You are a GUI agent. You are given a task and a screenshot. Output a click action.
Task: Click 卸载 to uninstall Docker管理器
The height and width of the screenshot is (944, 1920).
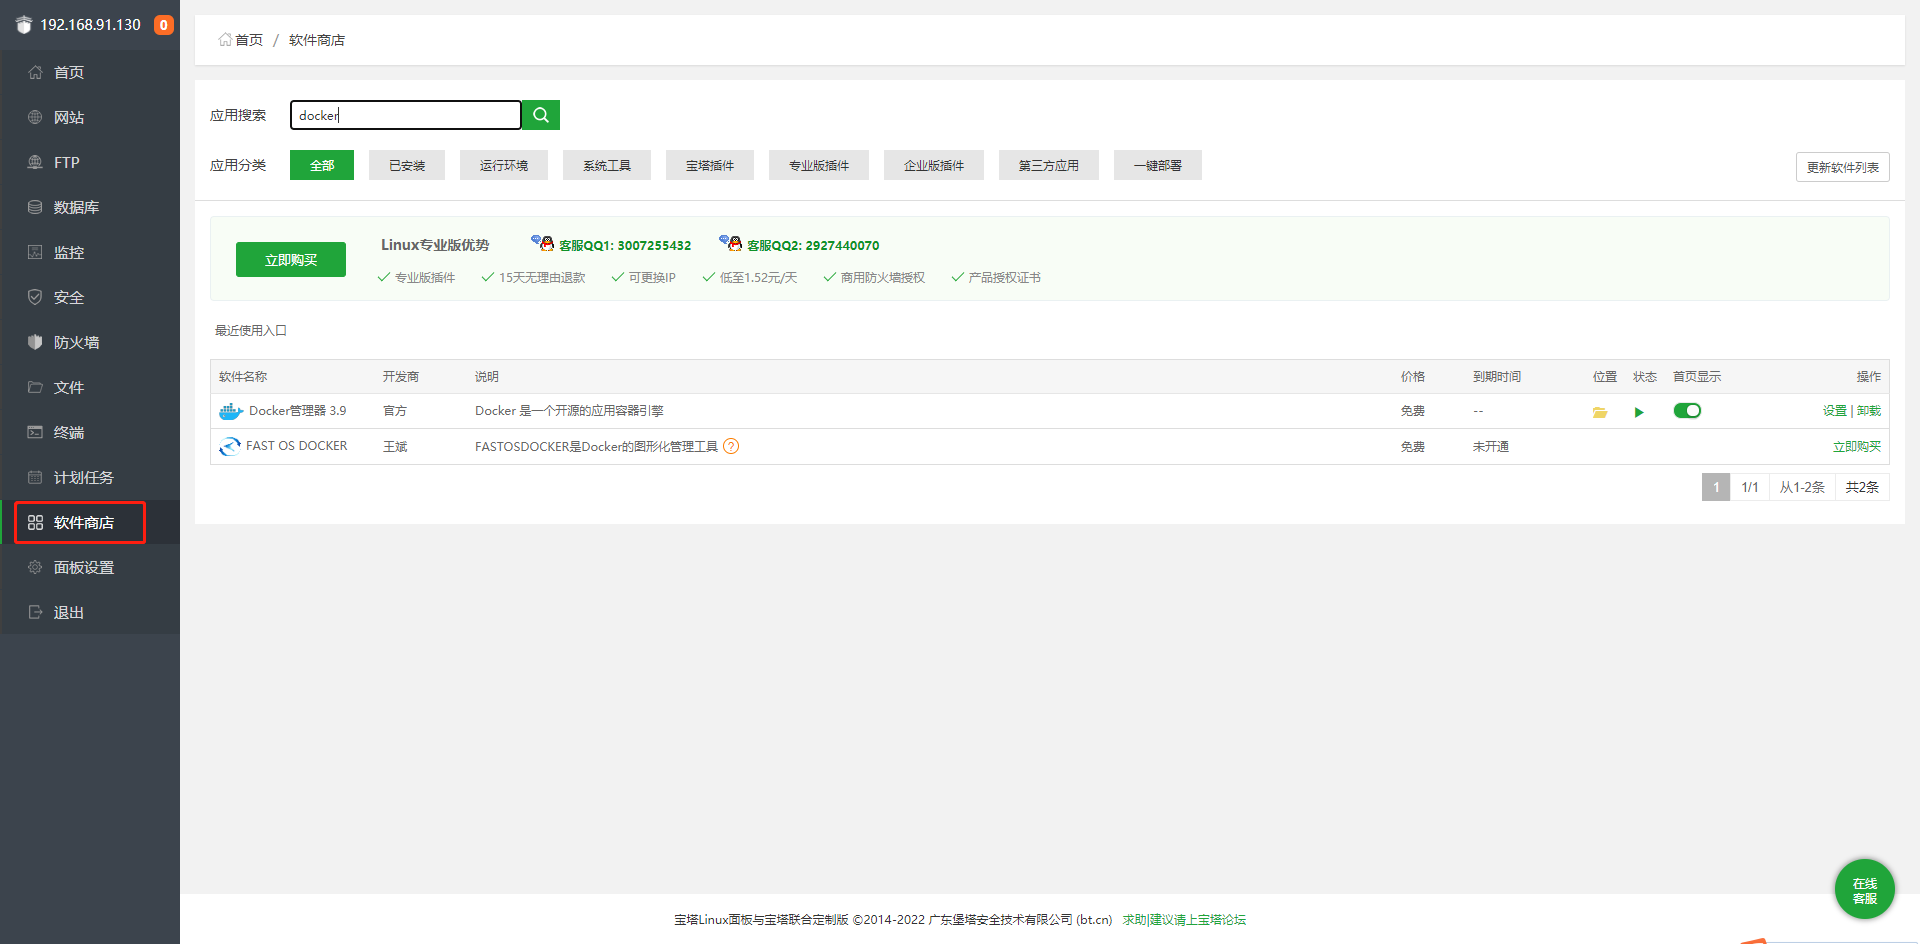[x=1869, y=411]
